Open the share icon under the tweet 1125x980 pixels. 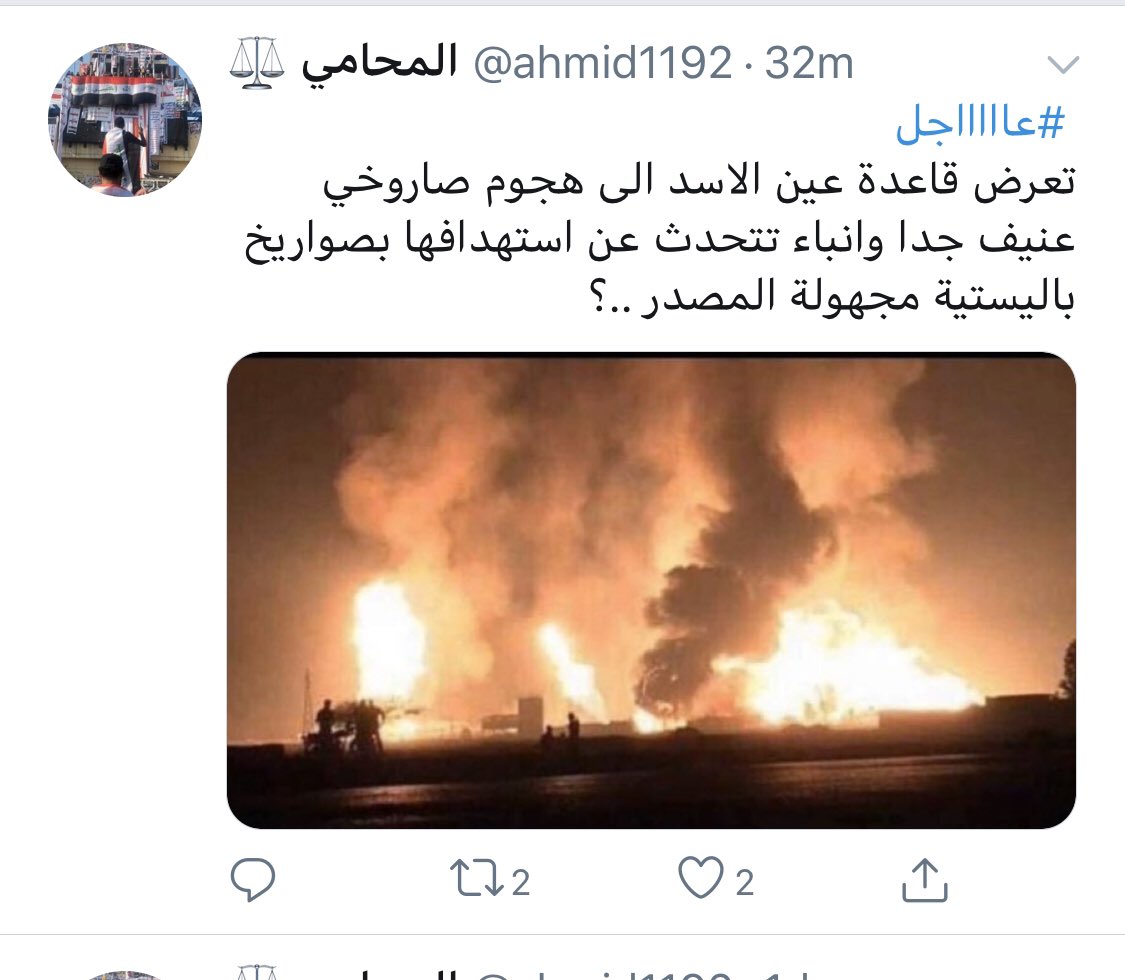pos(924,880)
